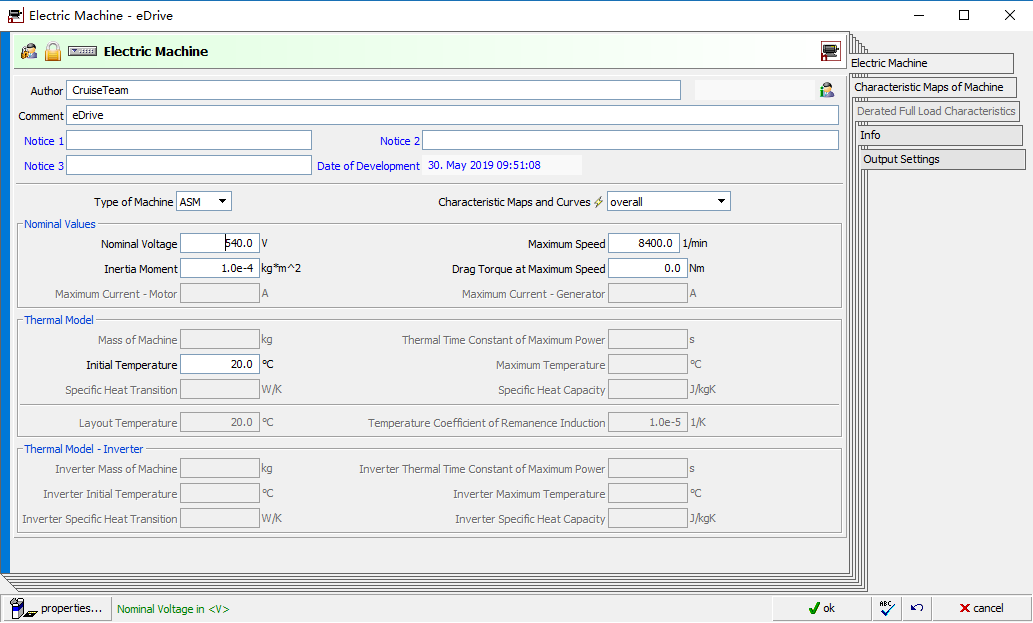Screen dimensions: 1033x623
Task: Click the padlock lock icon
Action: point(53,51)
